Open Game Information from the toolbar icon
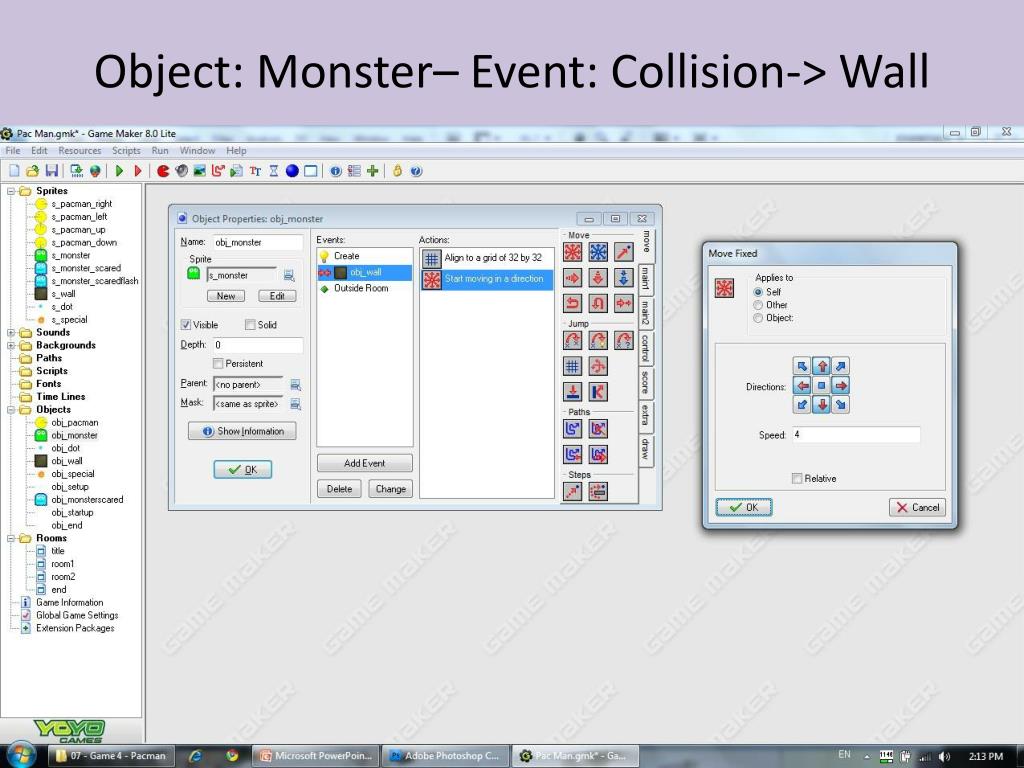1024x768 pixels. (336, 171)
